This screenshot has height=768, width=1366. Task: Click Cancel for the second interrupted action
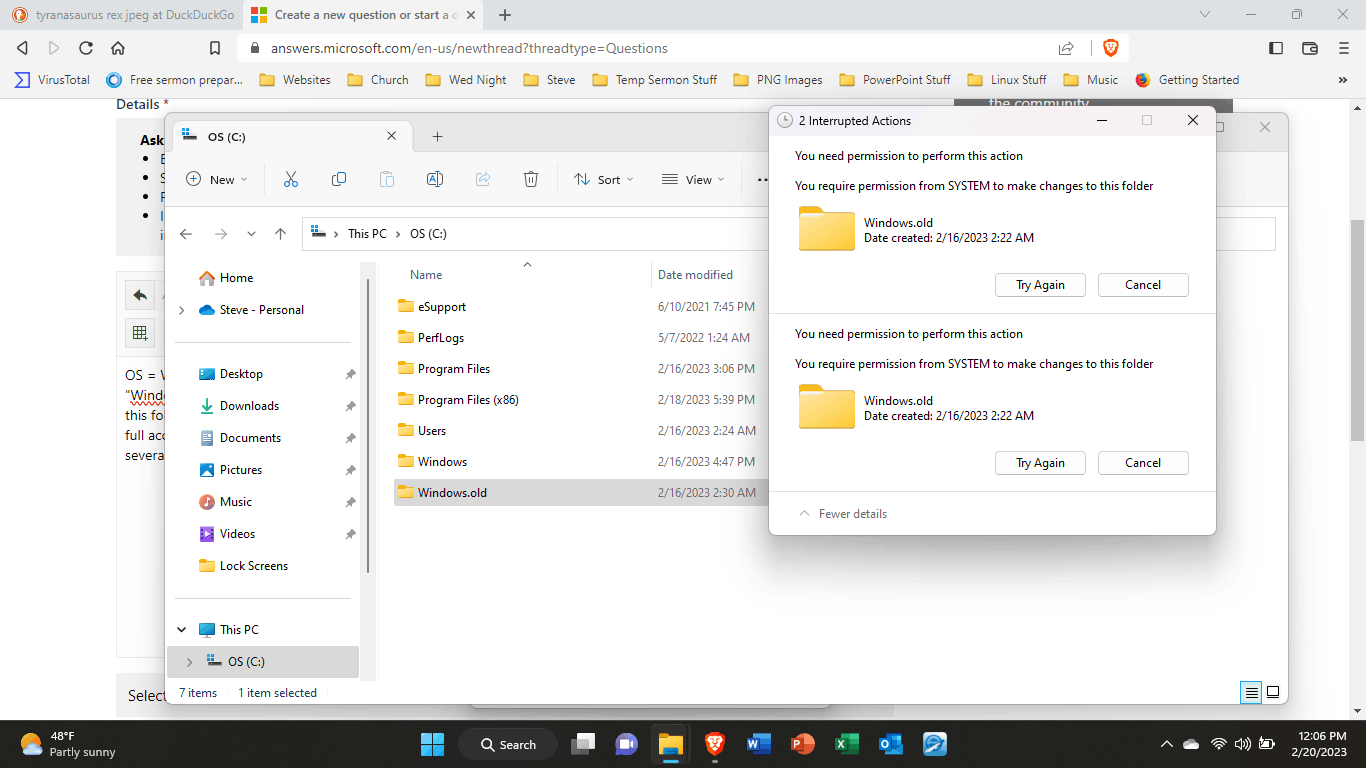coord(1143,463)
